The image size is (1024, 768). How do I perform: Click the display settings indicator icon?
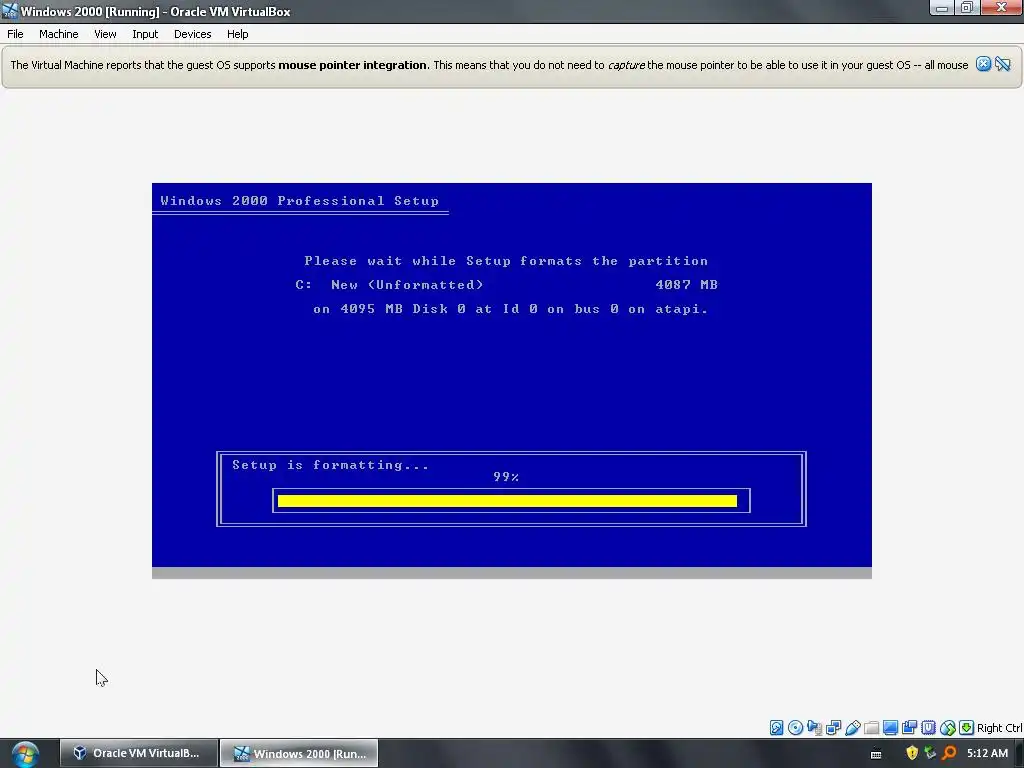[890, 728]
